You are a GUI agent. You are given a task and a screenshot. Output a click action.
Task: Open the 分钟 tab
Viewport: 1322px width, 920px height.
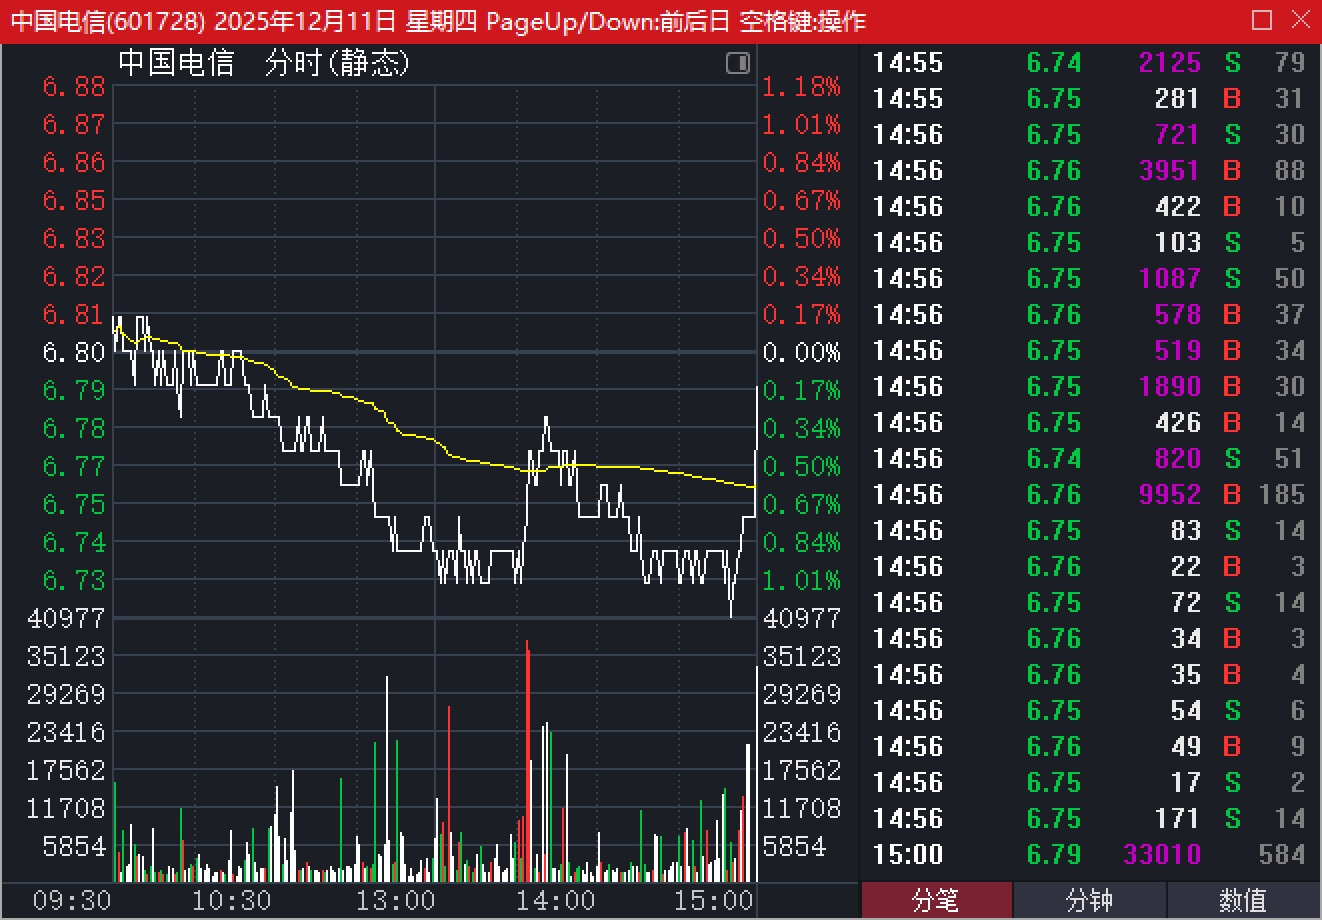pyautogui.click(x=1090, y=900)
